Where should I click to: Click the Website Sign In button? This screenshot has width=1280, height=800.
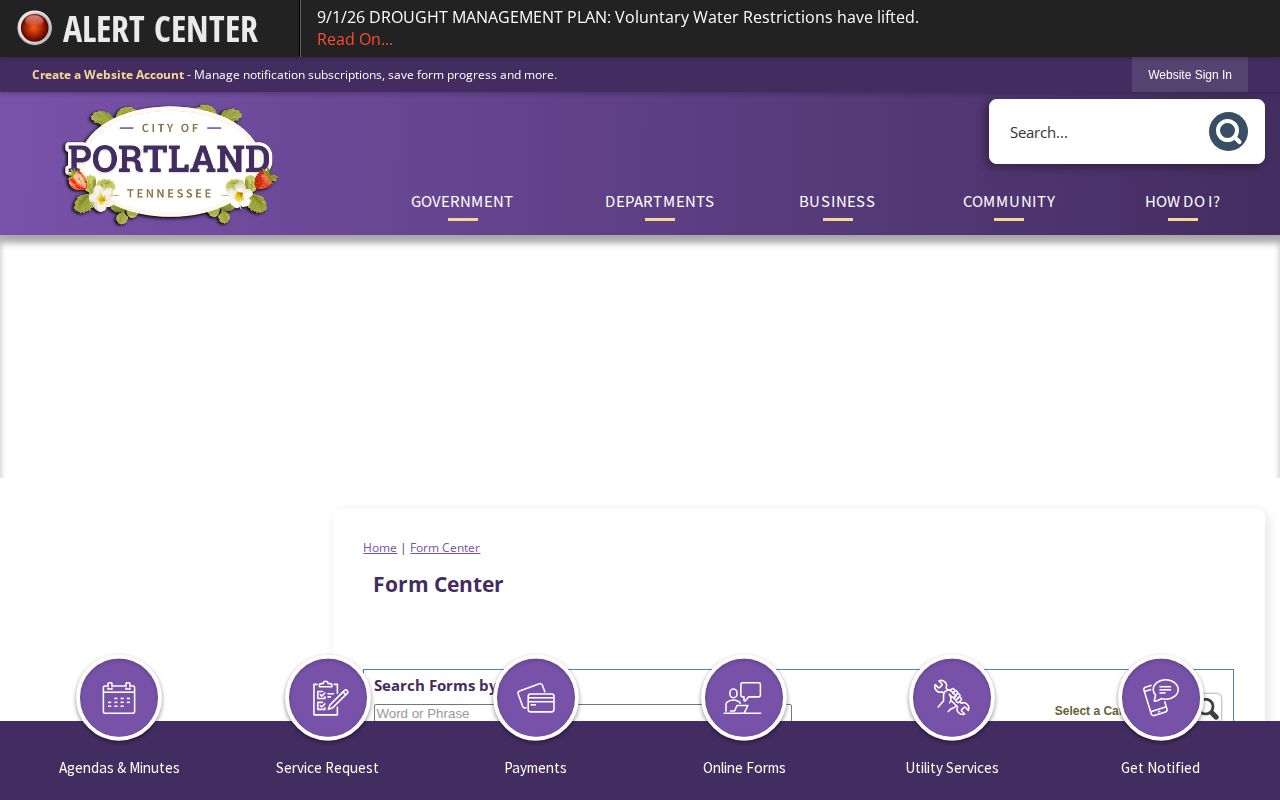click(1190, 75)
